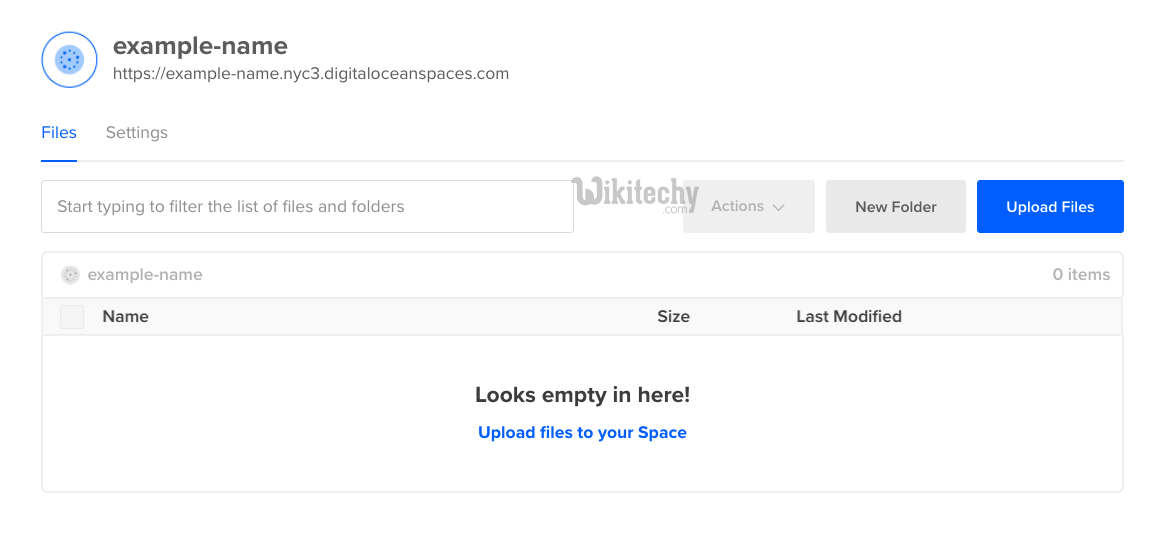The width and height of the screenshot is (1166, 541).
Task: Follow the "Upload files to your Space" link
Action: click(x=582, y=433)
